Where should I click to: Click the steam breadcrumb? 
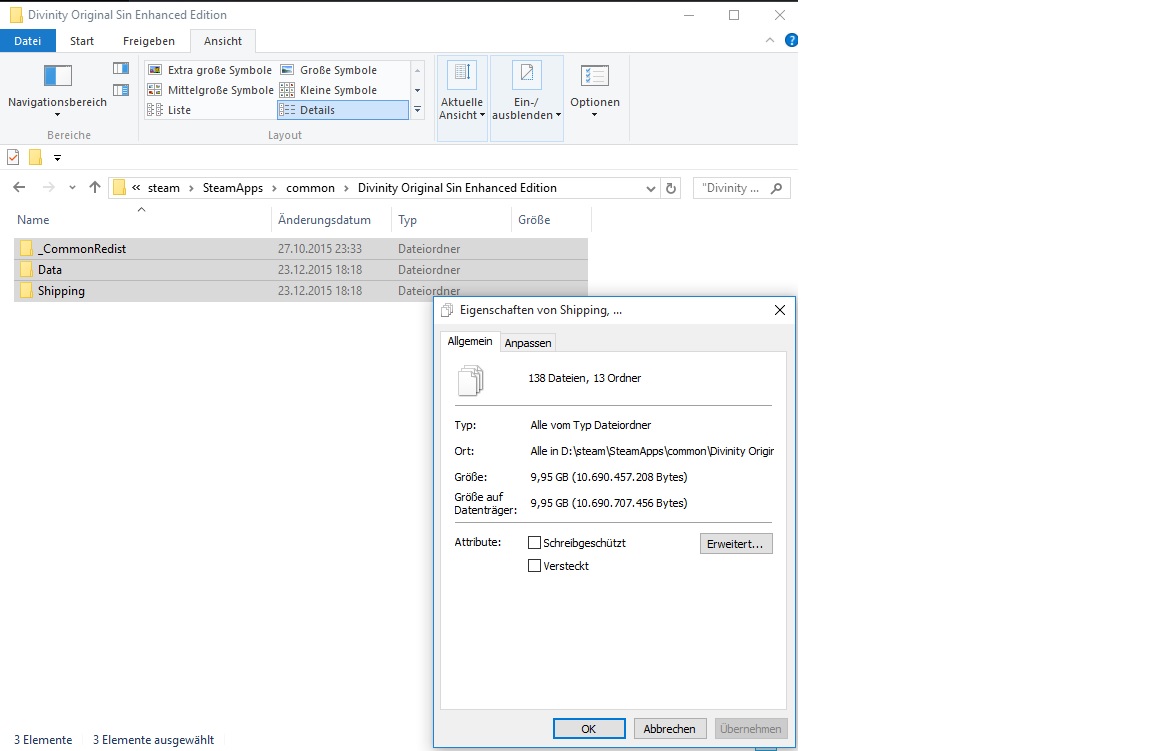(x=163, y=188)
